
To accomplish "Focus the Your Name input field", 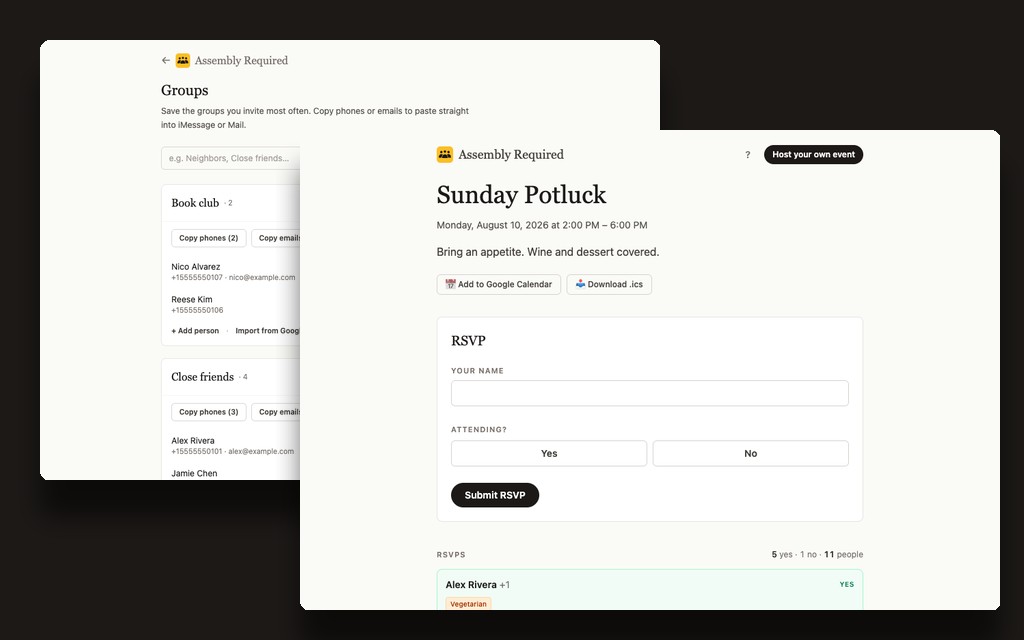I will (650, 393).
